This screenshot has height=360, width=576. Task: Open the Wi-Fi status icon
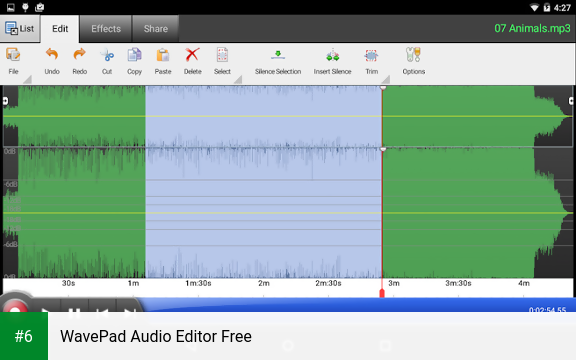[534, 7]
